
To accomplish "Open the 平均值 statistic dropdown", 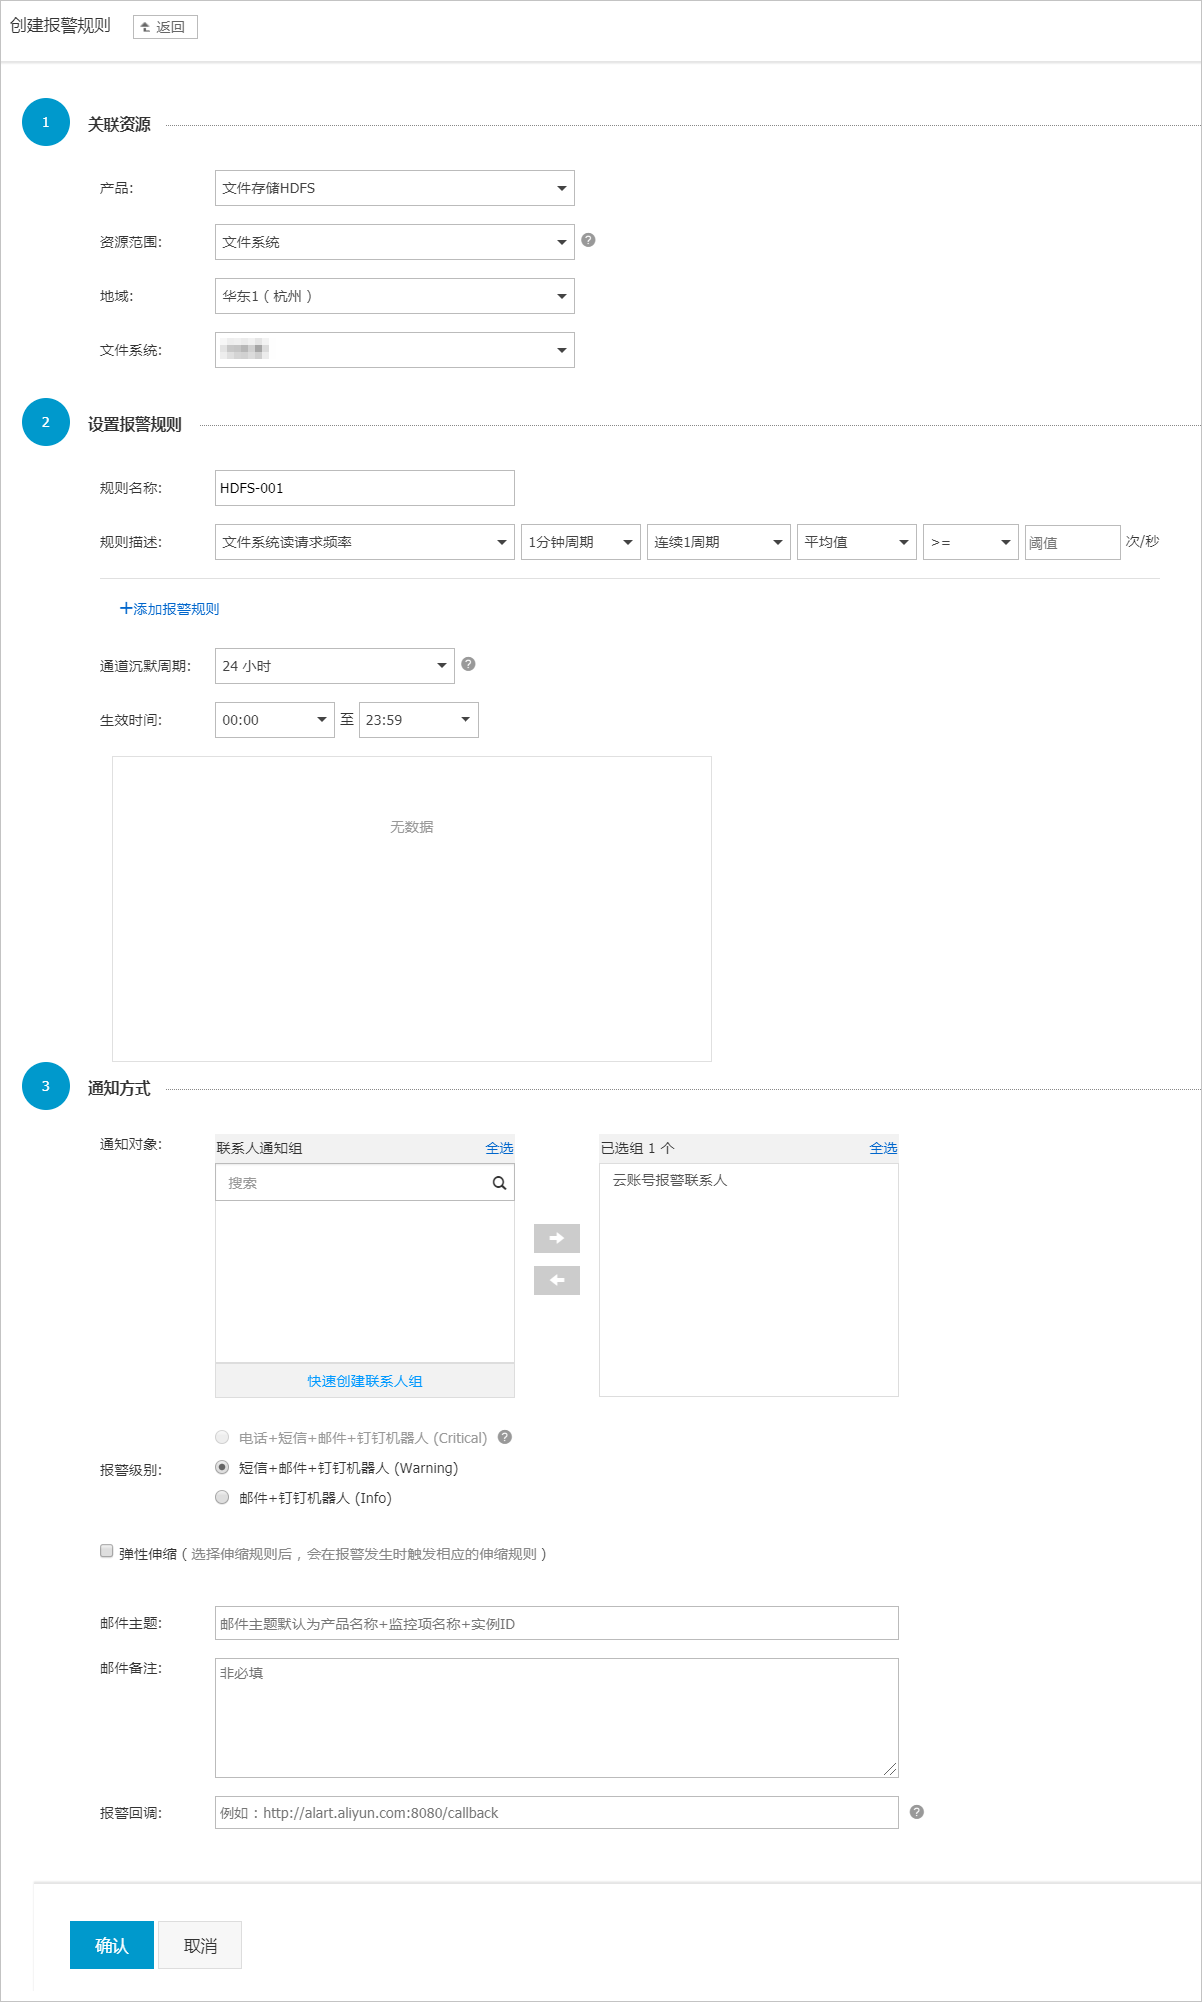I will 857,542.
